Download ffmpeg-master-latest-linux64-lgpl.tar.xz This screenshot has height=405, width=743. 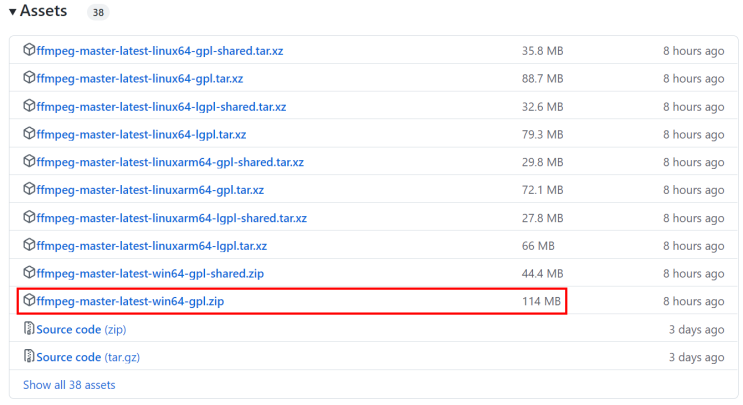coord(141,135)
